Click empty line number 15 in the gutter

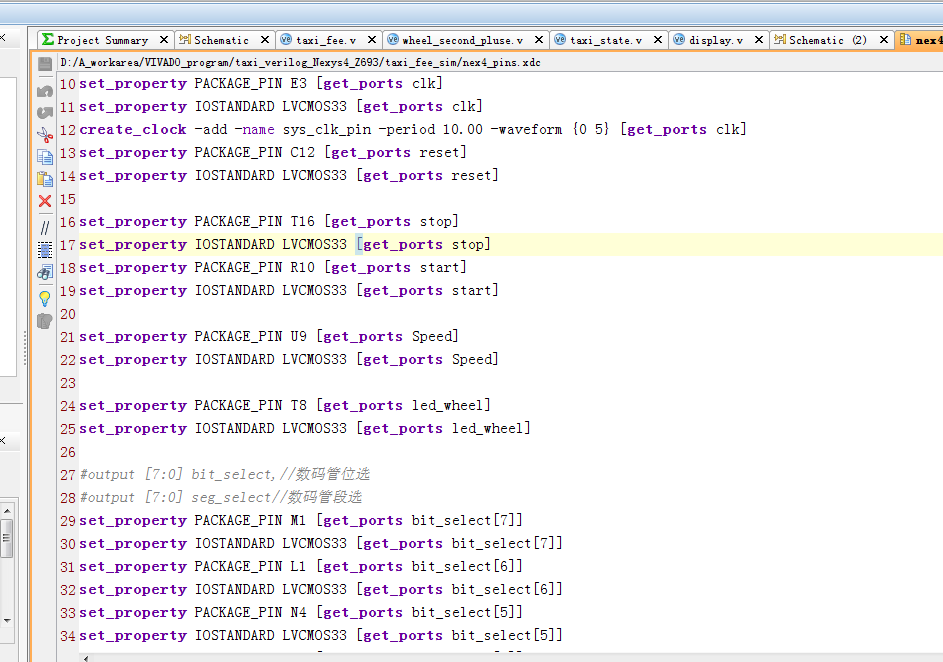coord(68,199)
